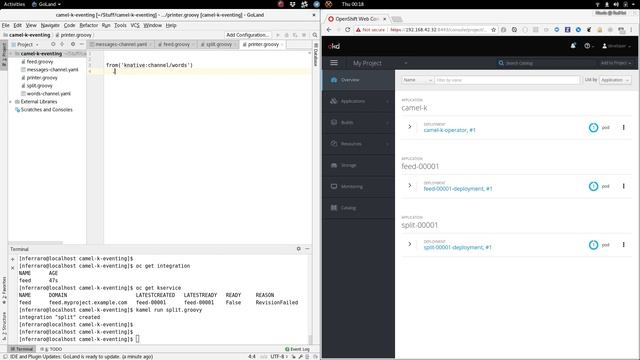Select feed.groovy in project tree
640x360 pixels.
point(40,62)
